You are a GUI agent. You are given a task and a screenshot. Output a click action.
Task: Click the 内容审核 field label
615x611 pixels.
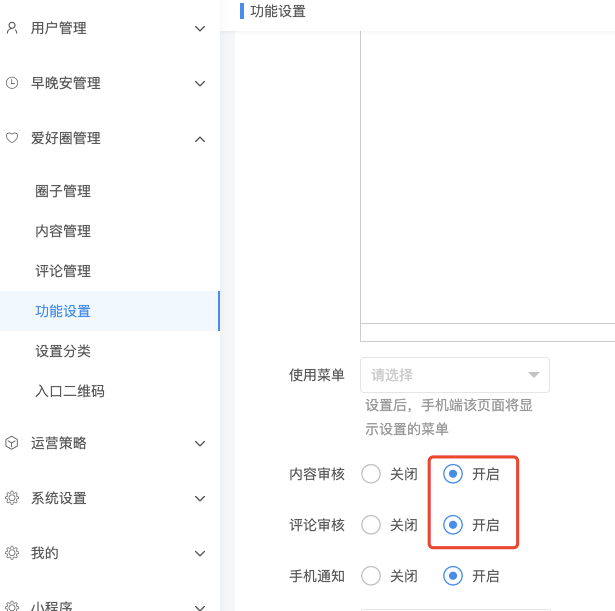[317, 474]
